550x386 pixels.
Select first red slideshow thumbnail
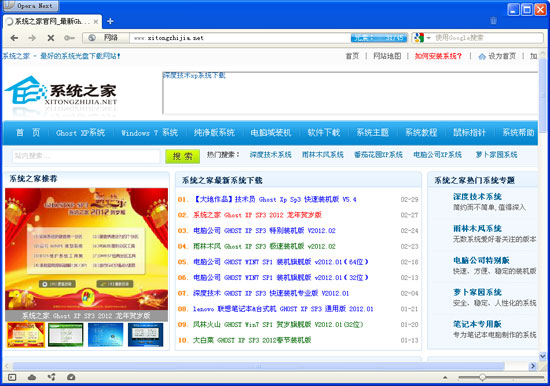tap(26, 335)
